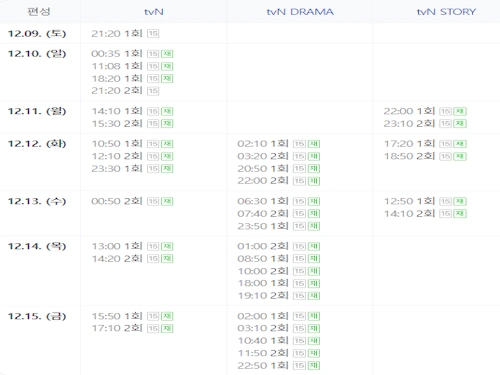Select the 12:10 2회 tvN entry

point(117,156)
